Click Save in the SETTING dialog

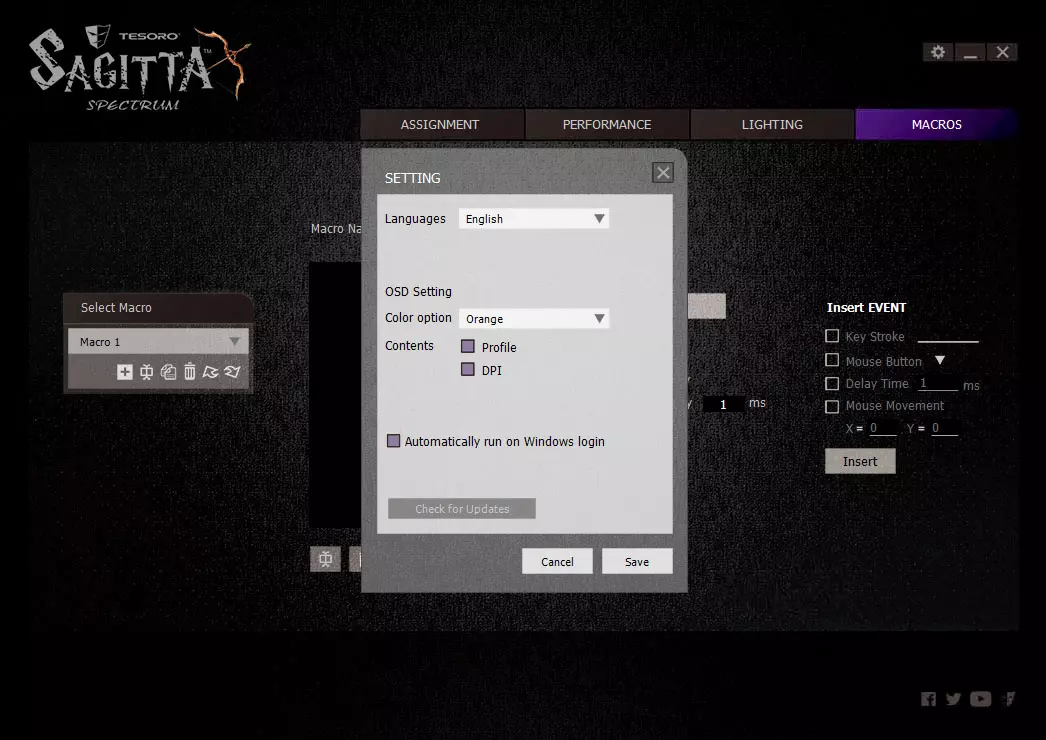coord(637,562)
